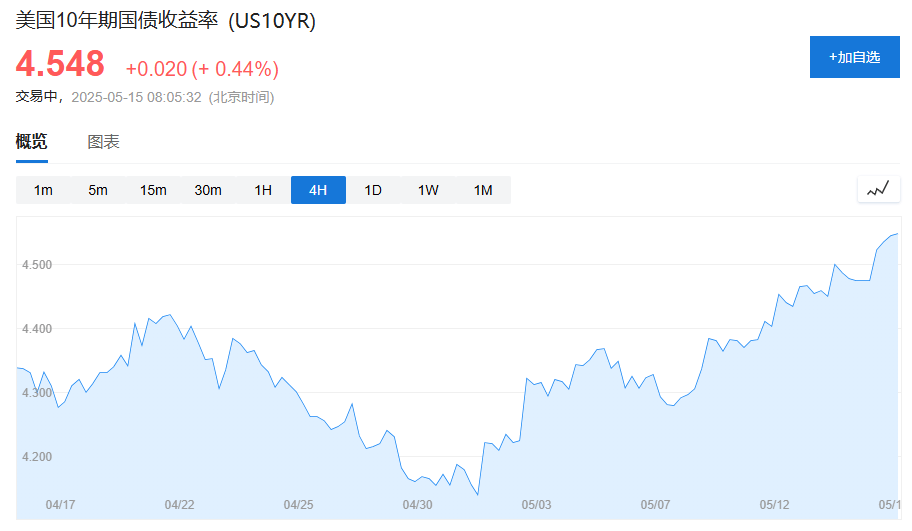Click the 4.500 gridline label

point(37,265)
